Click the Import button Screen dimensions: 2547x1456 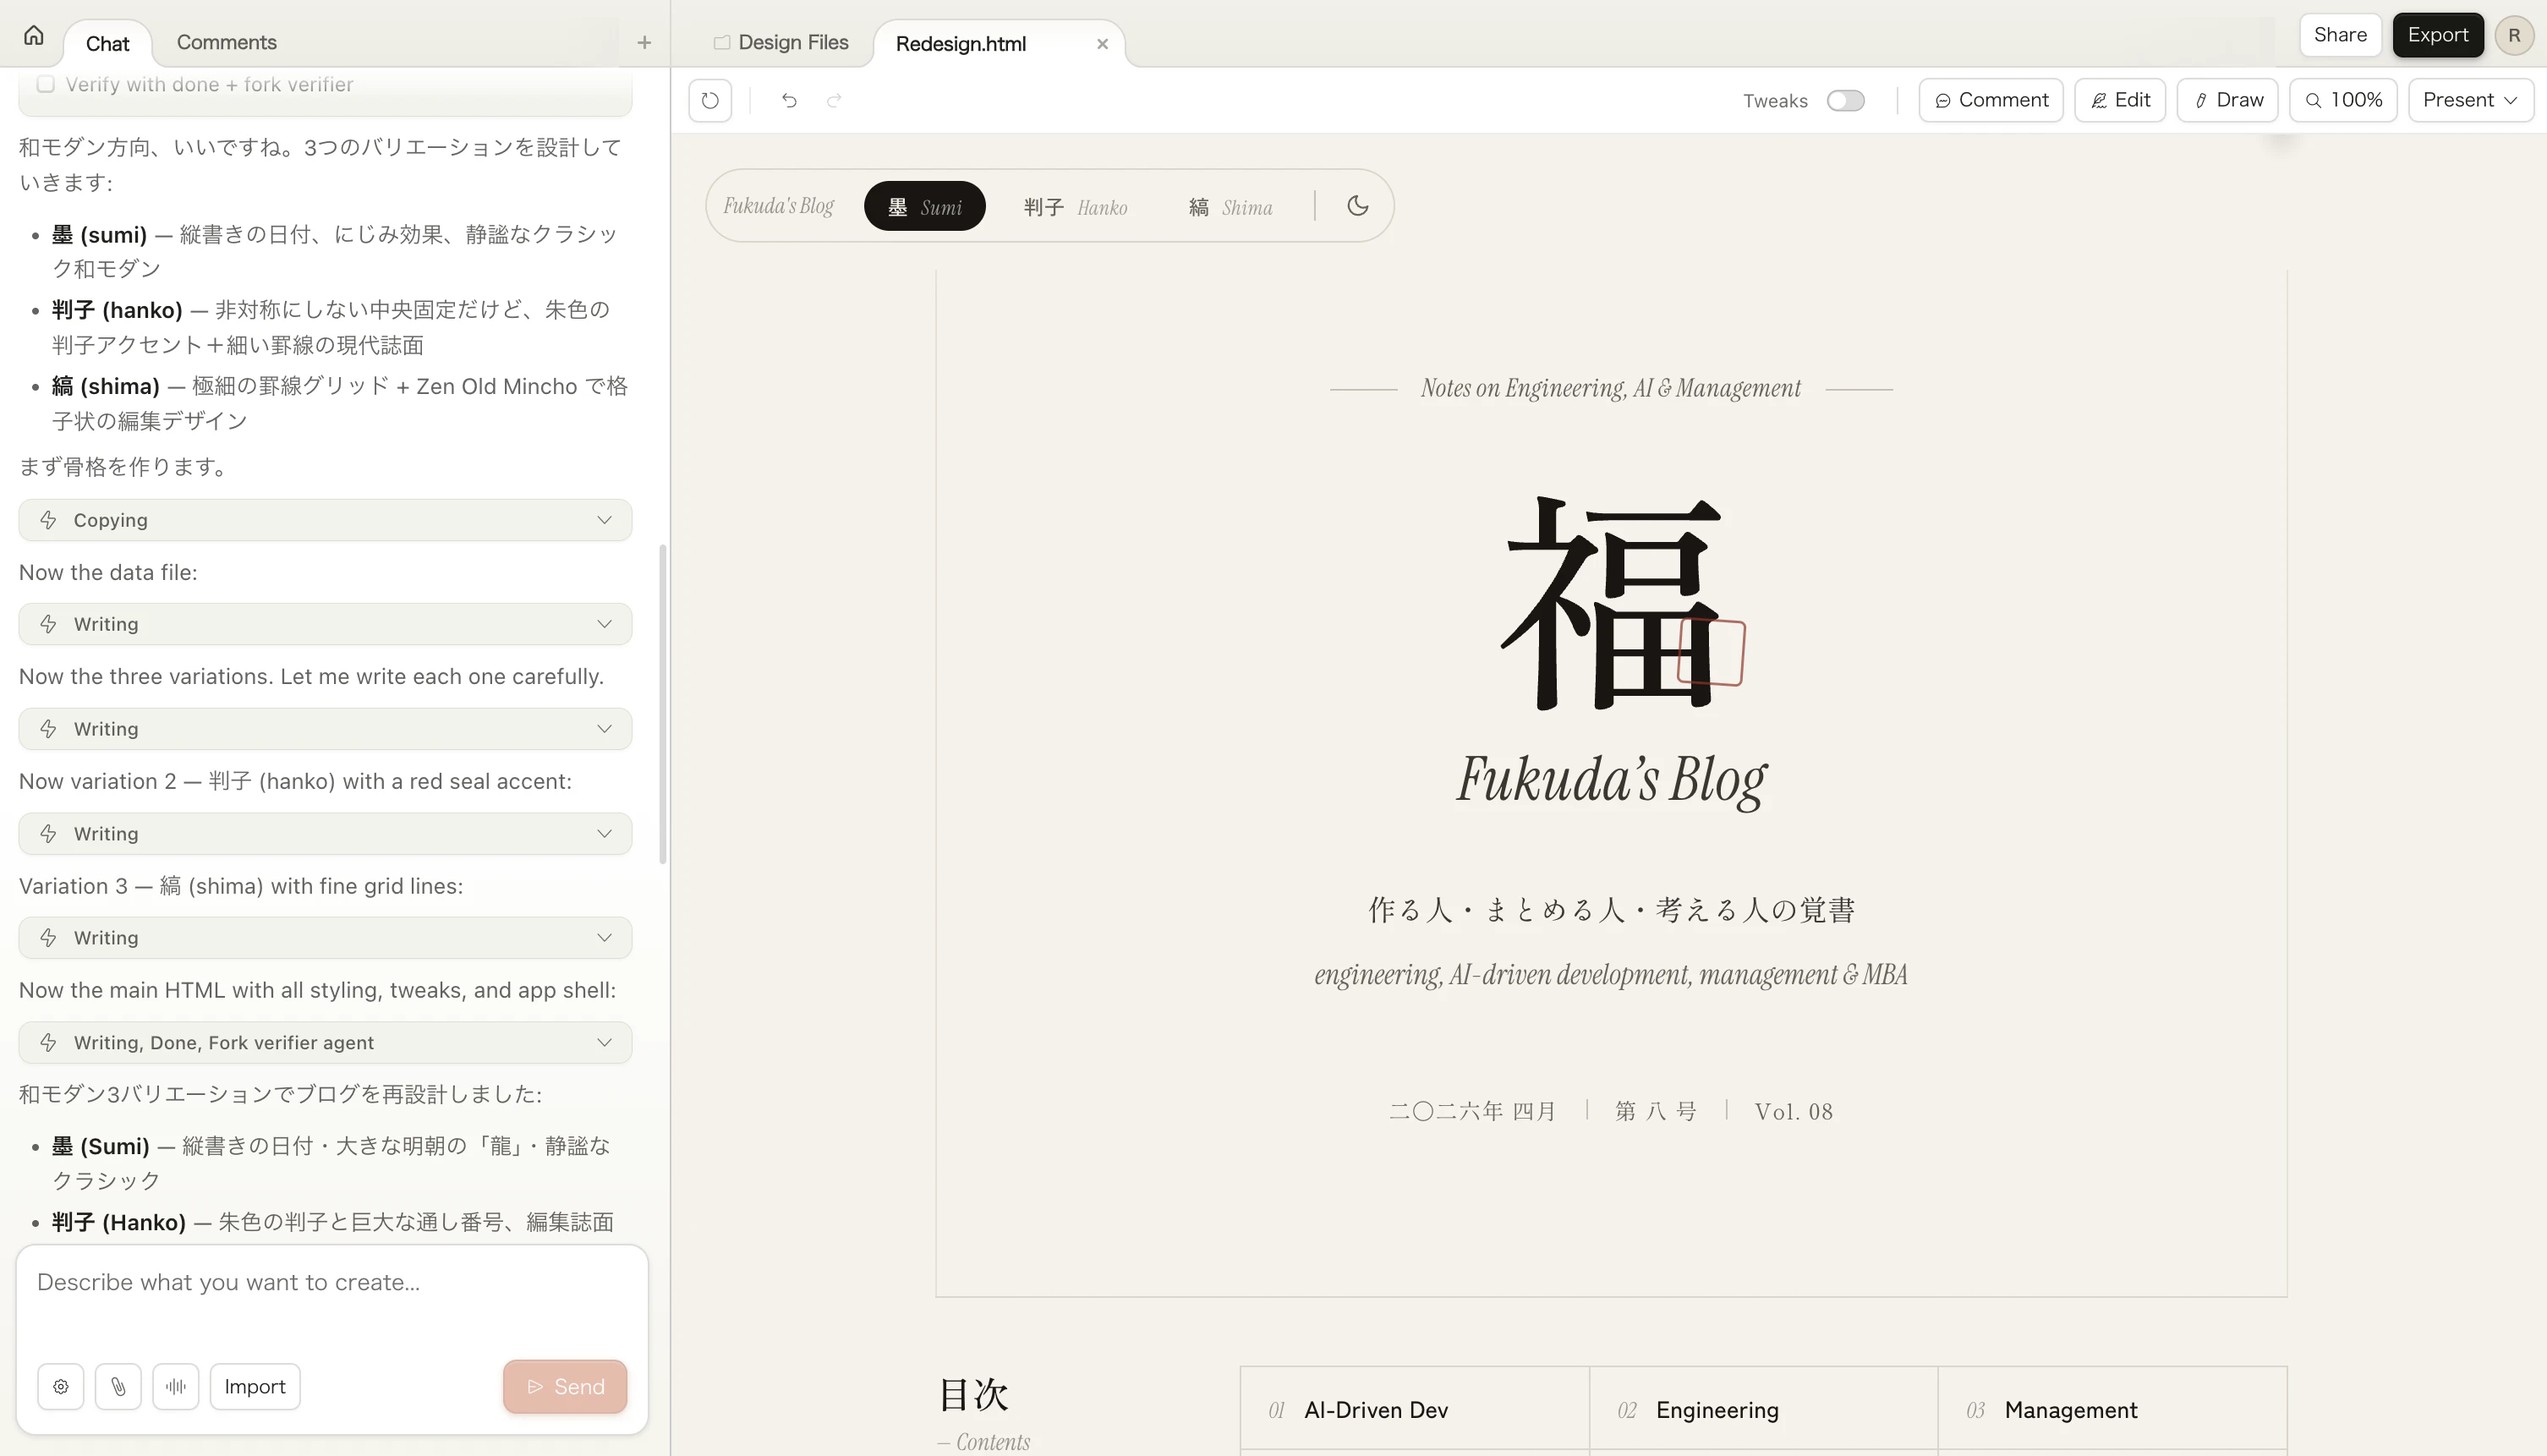tap(254, 1386)
